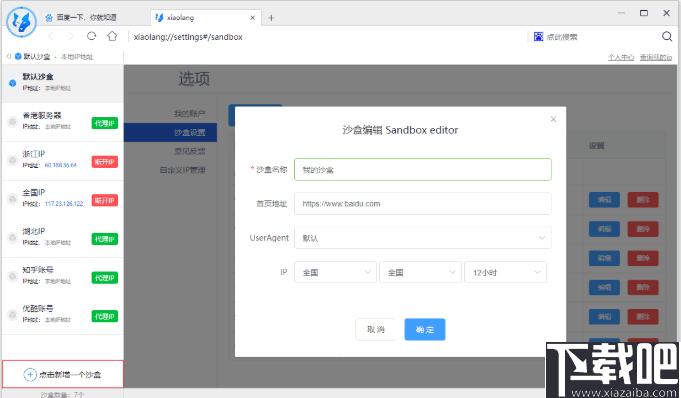Click the 沙盒编辑 Sandbox editor title

click(400, 130)
